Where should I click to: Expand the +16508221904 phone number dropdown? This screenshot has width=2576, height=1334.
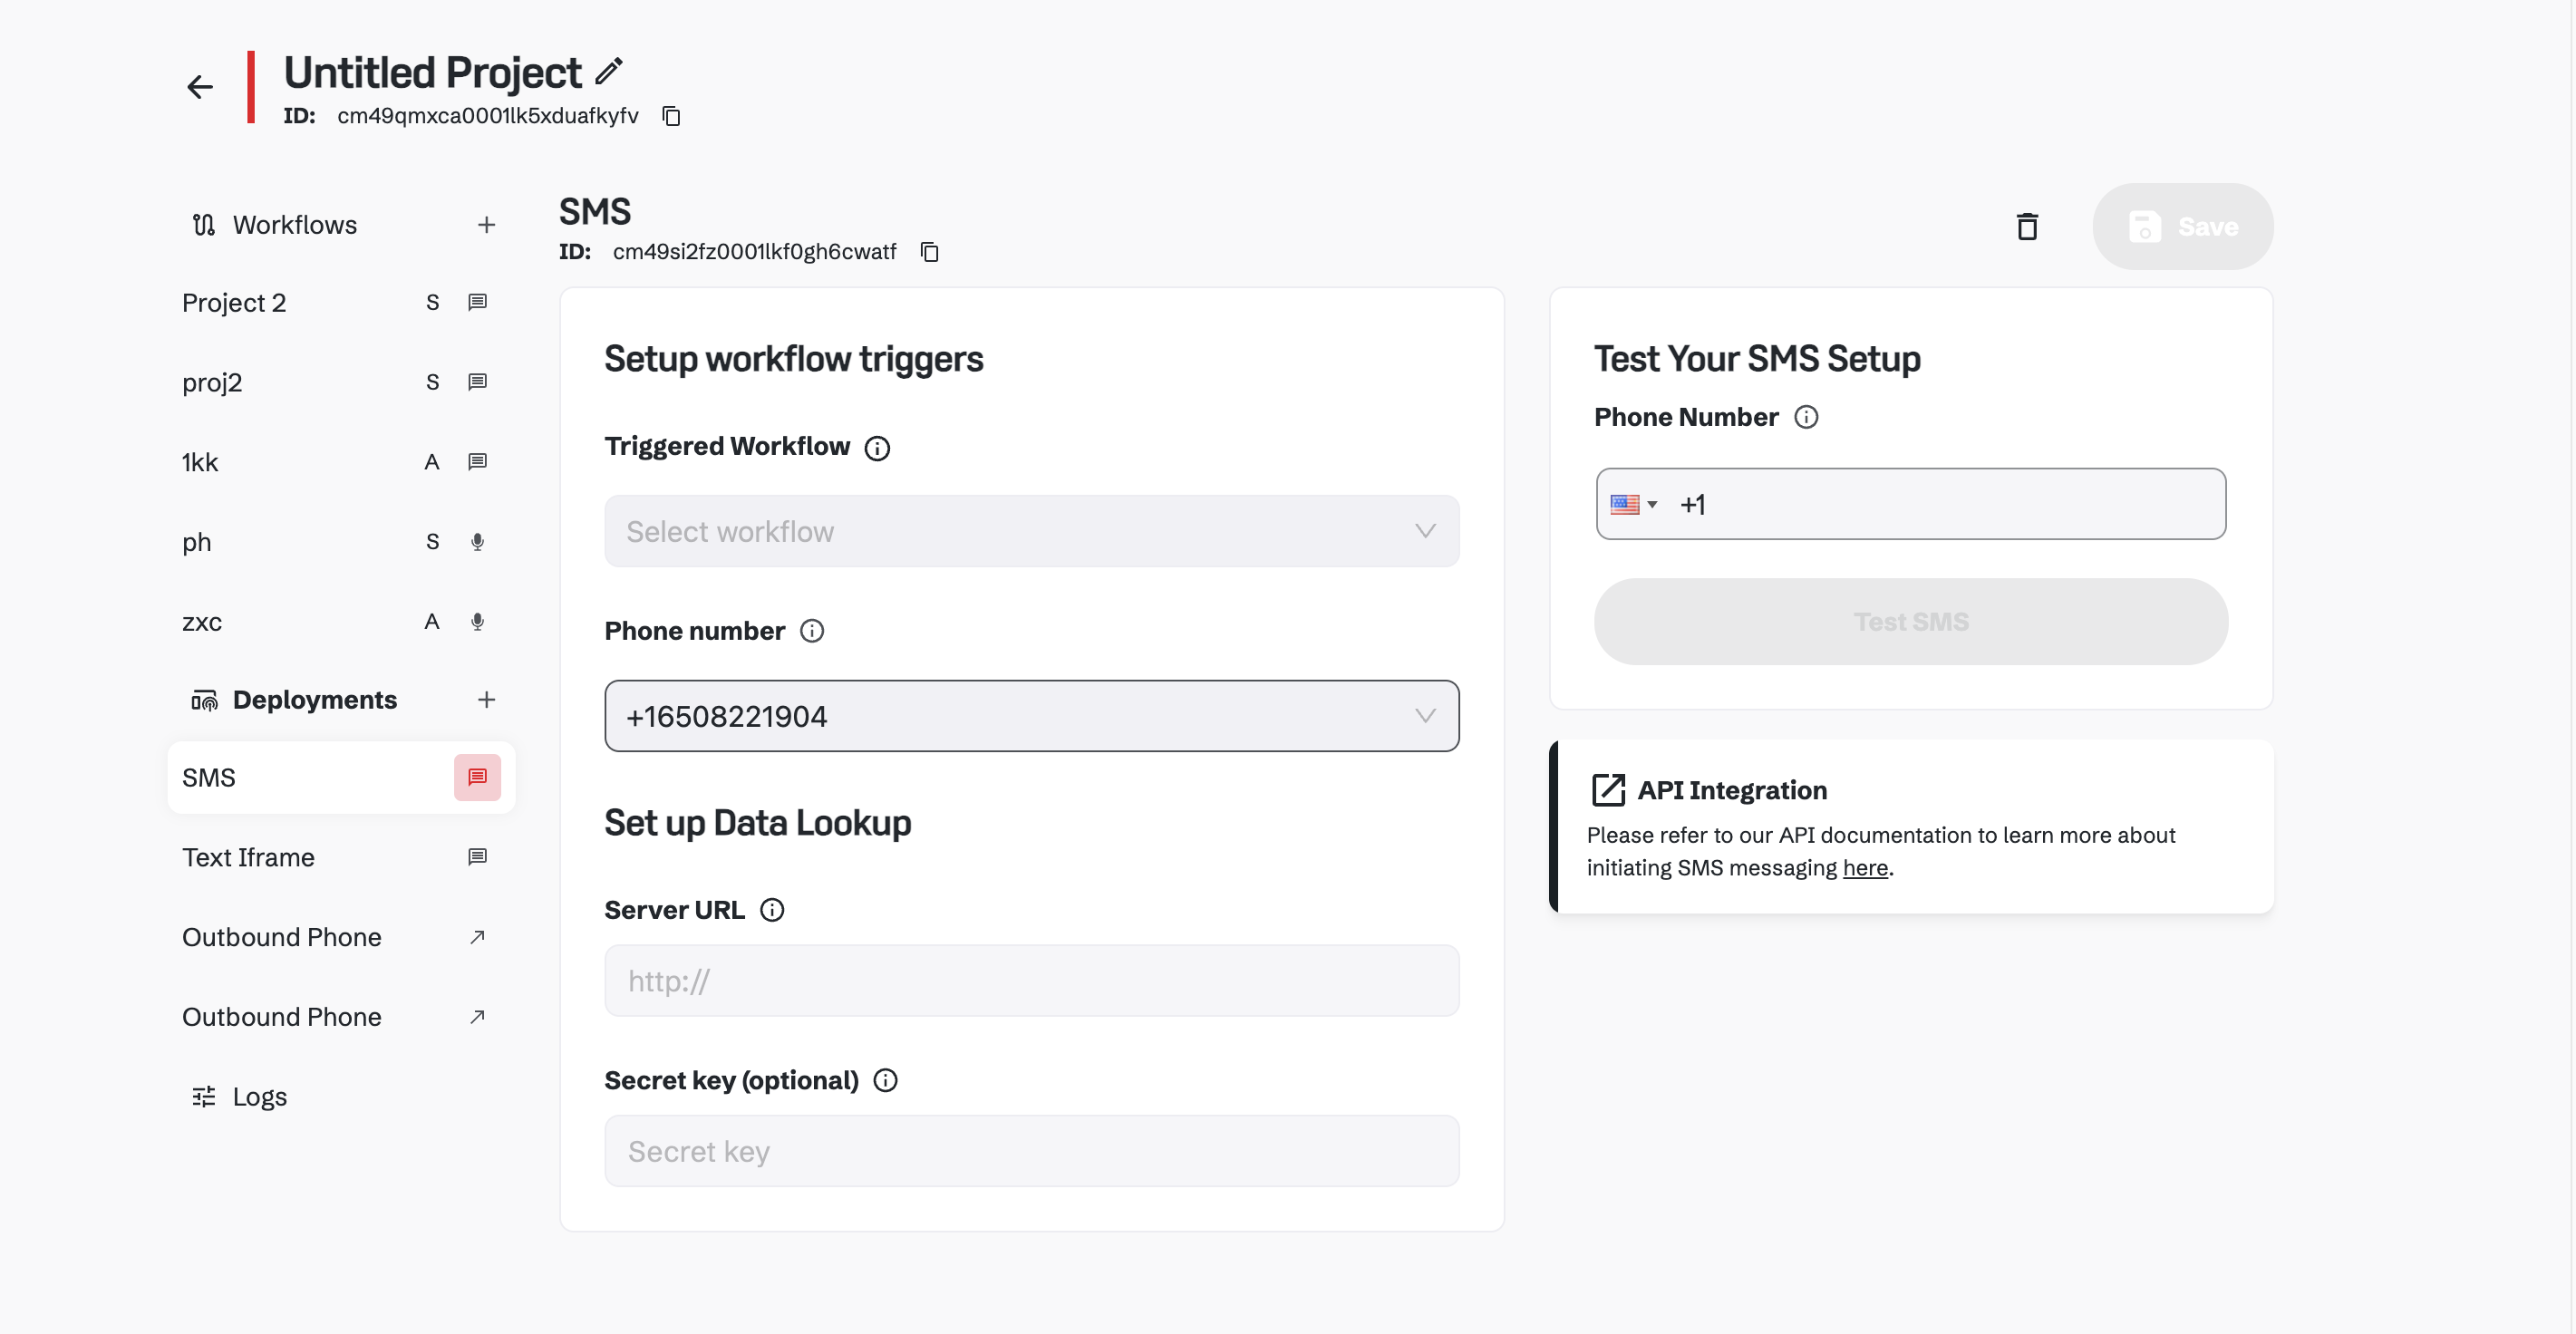tap(1031, 716)
